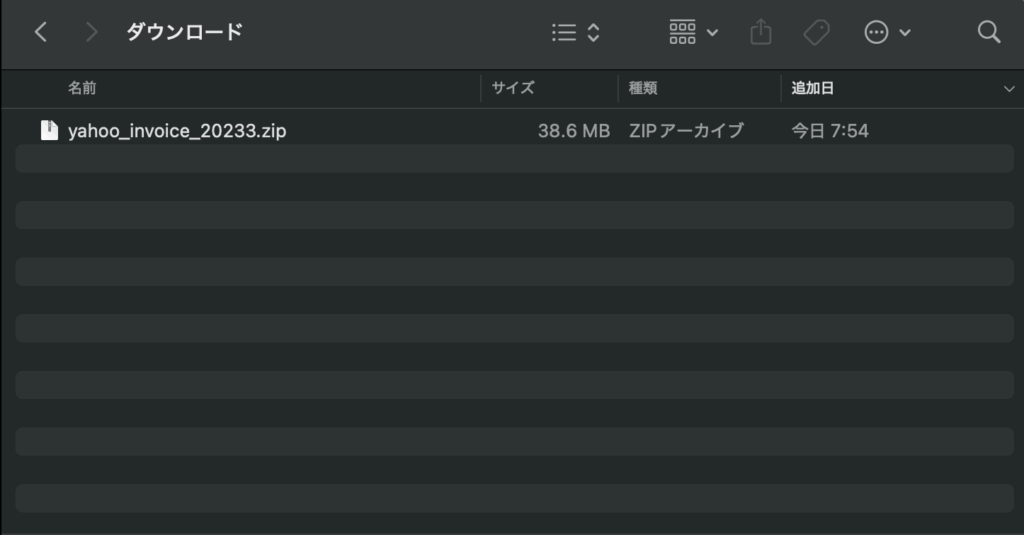
Task: Toggle the sort direction chevron in 追加日
Action: [1008, 89]
